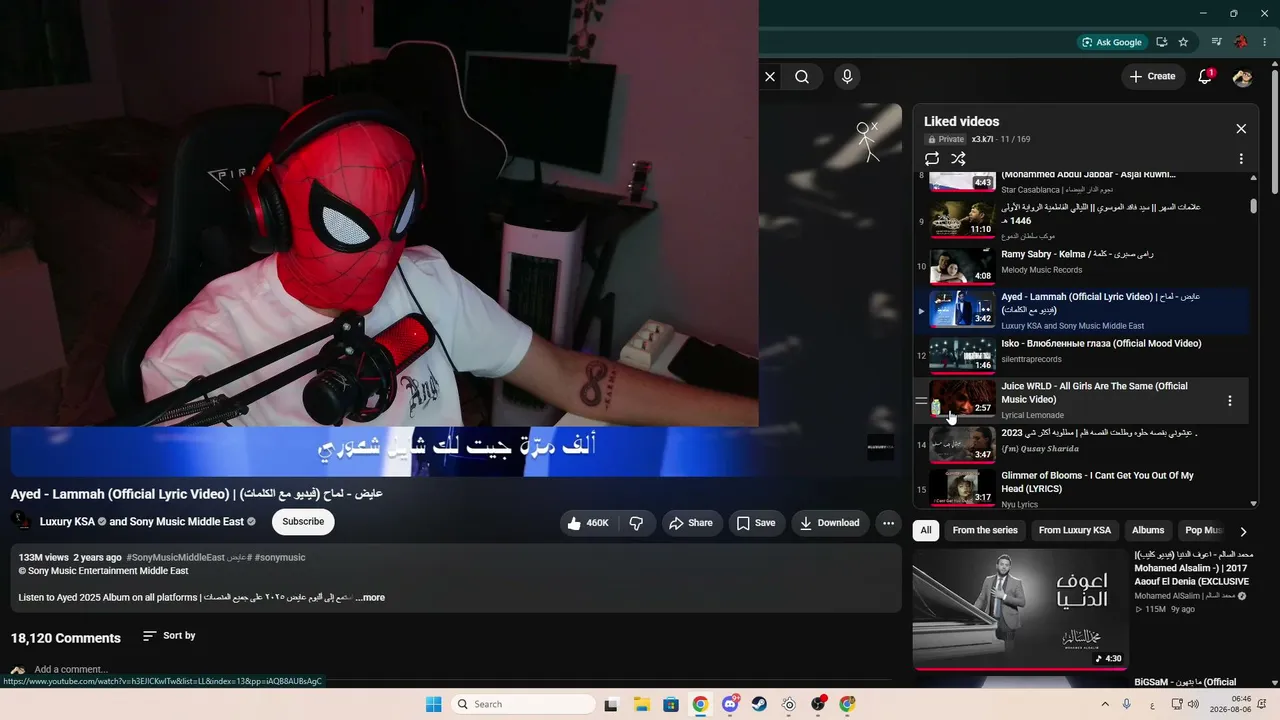Open the Mohamed Alsalim Aaouf El Denia title

click(x=1193, y=567)
